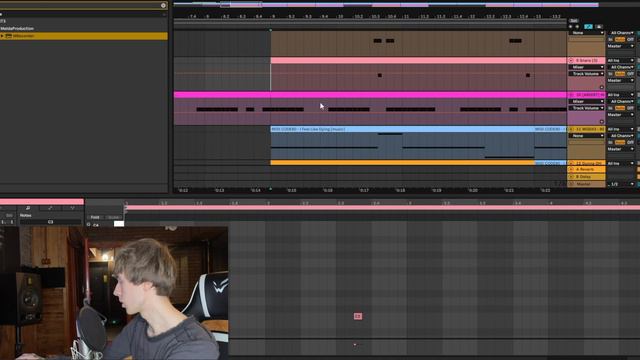Set the yellow track 12 monitor to Auto
The width and height of the screenshot is (640, 360).
(x=620, y=142)
